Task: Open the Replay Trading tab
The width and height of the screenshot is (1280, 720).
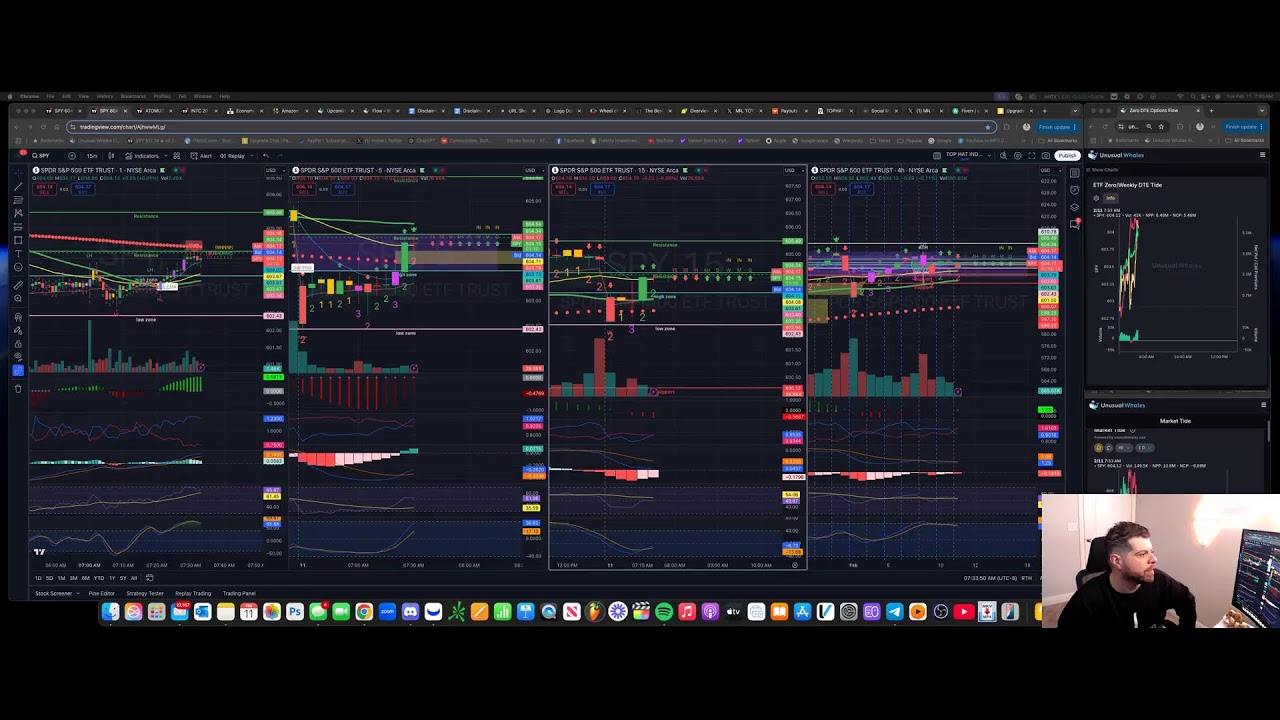Action: 193,594
